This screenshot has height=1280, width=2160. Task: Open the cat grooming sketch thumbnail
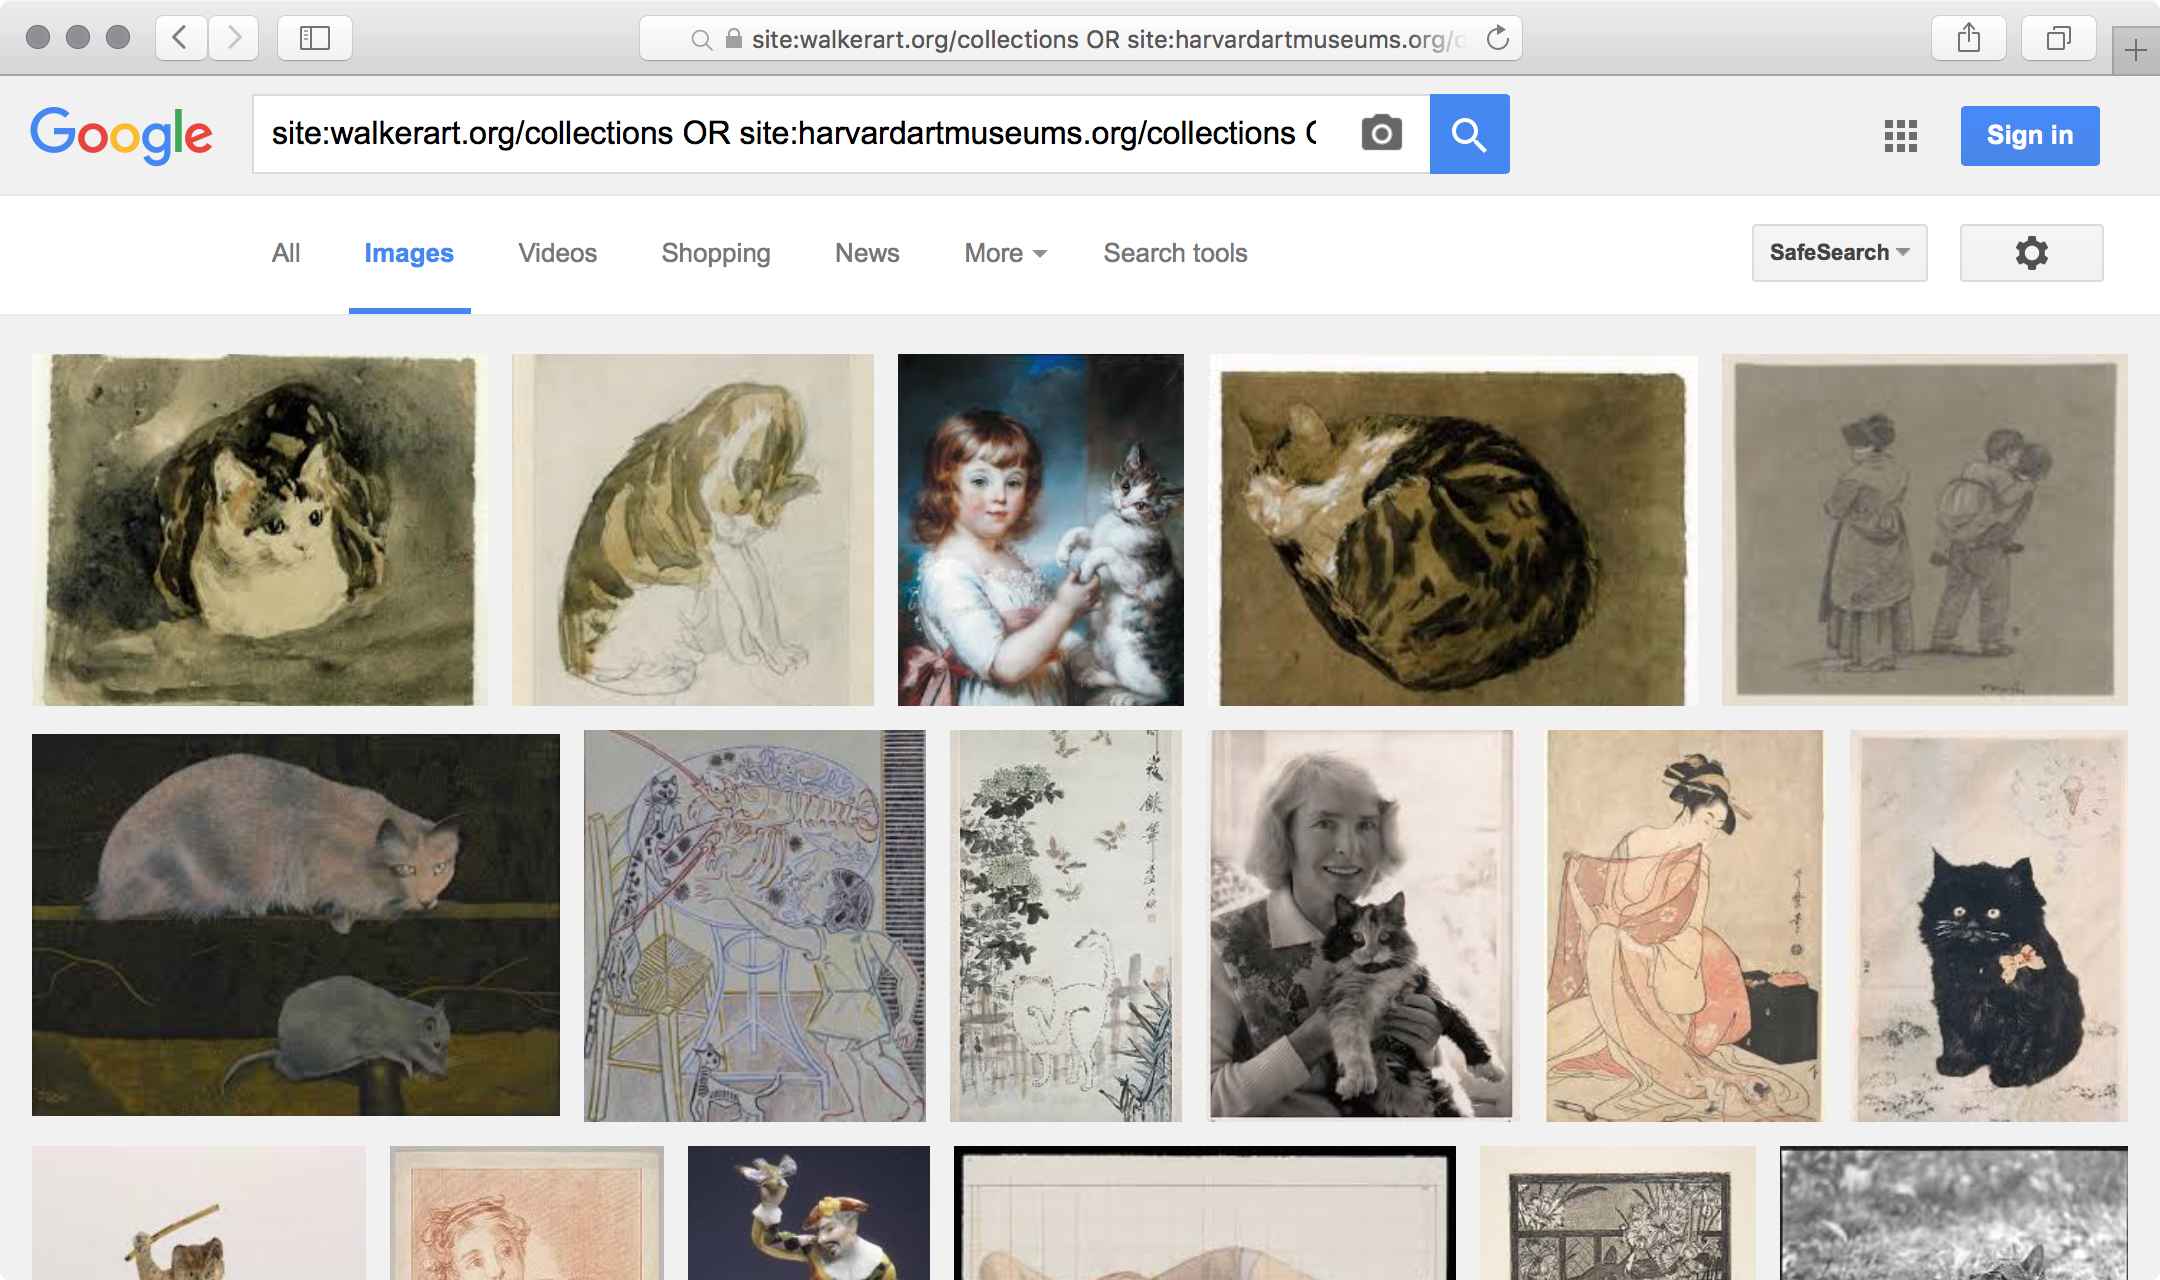pos(693,530)
